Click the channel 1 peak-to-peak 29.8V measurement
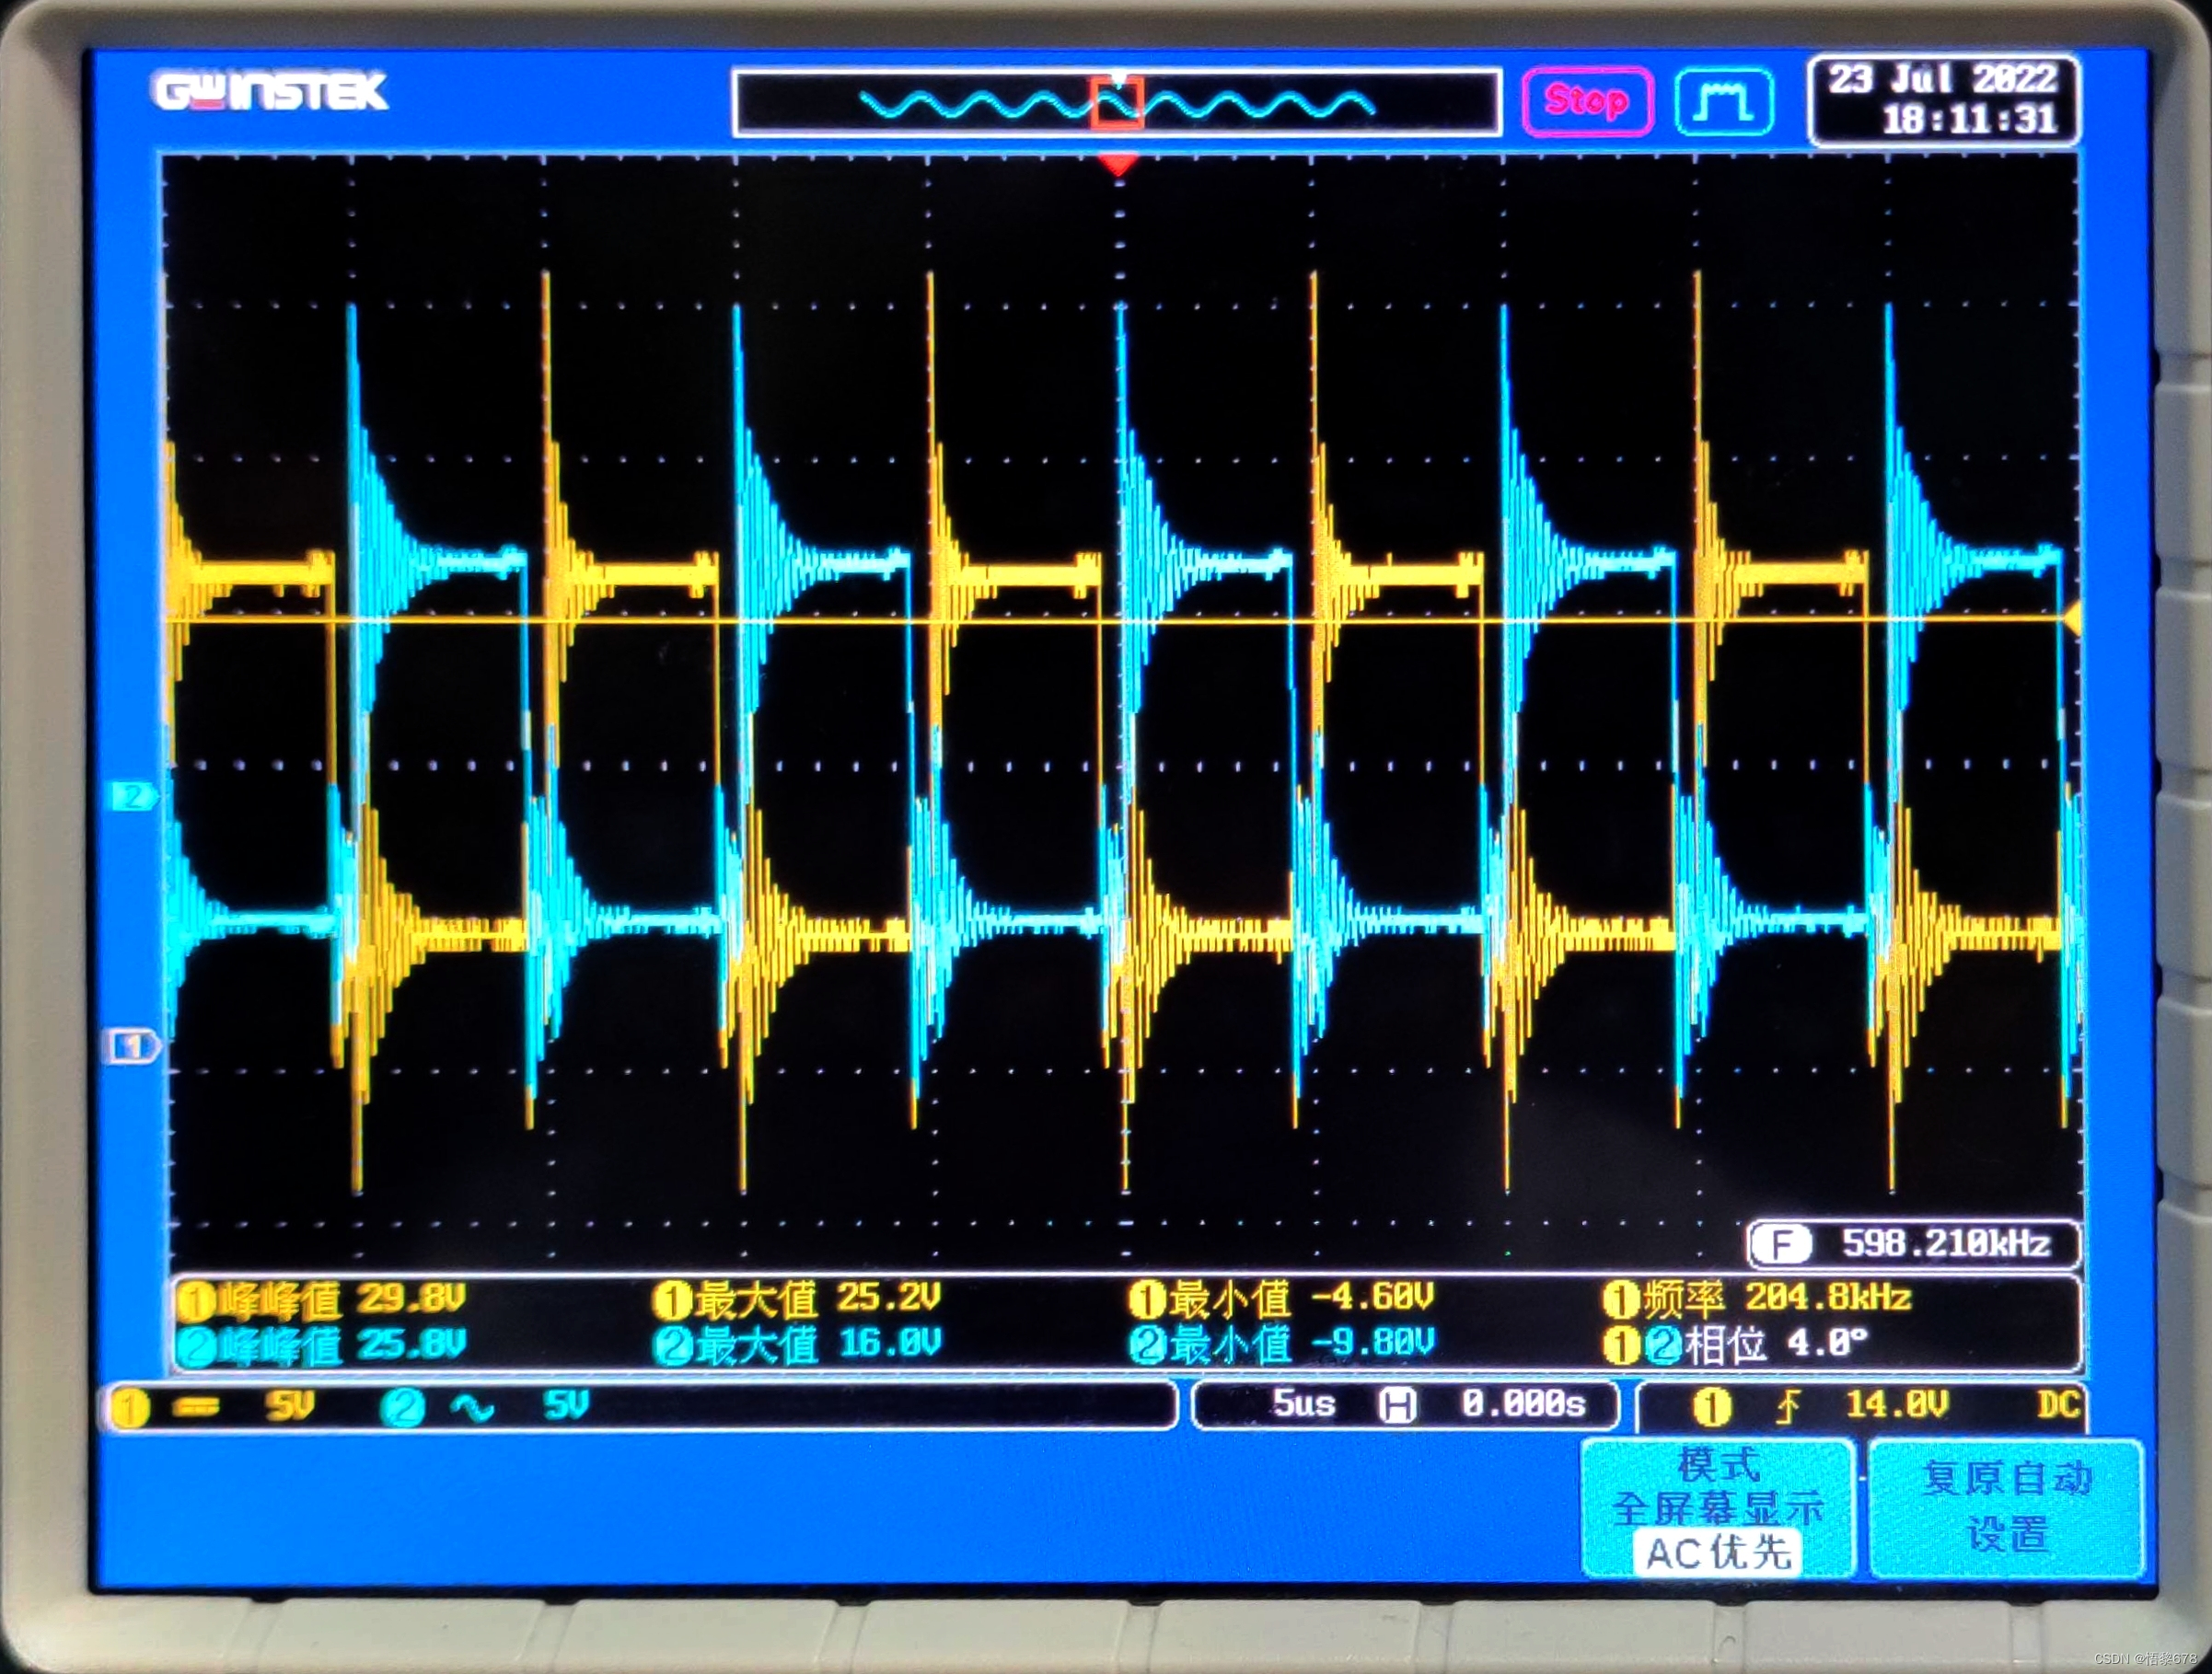 (x=322, y=1299)
